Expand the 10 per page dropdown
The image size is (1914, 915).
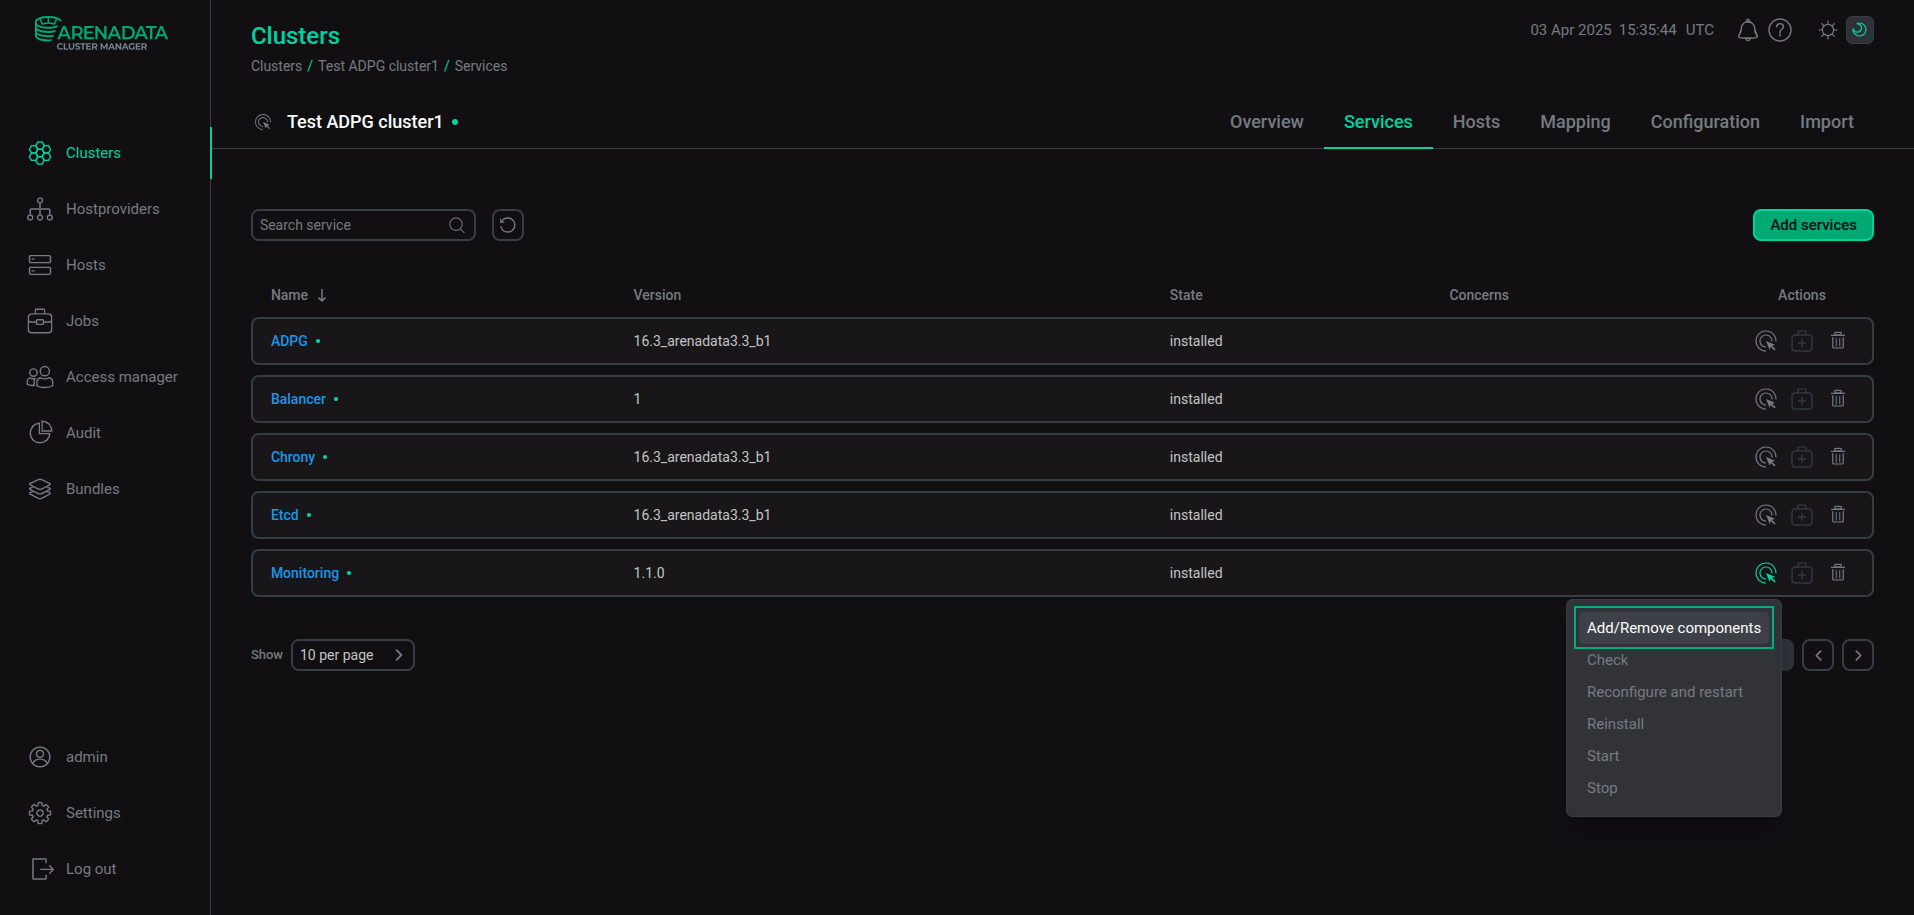pyautogui.click(x=353, y=655)
